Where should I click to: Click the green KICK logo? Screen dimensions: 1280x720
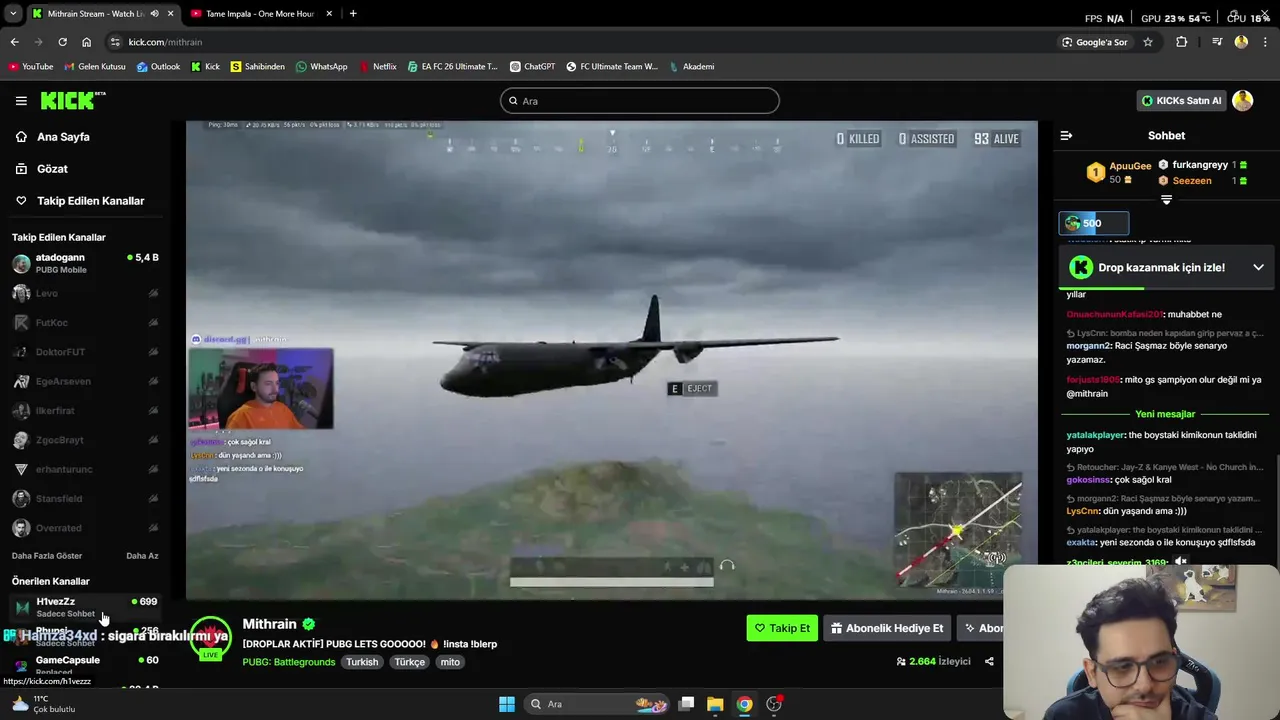click(72, 100)
